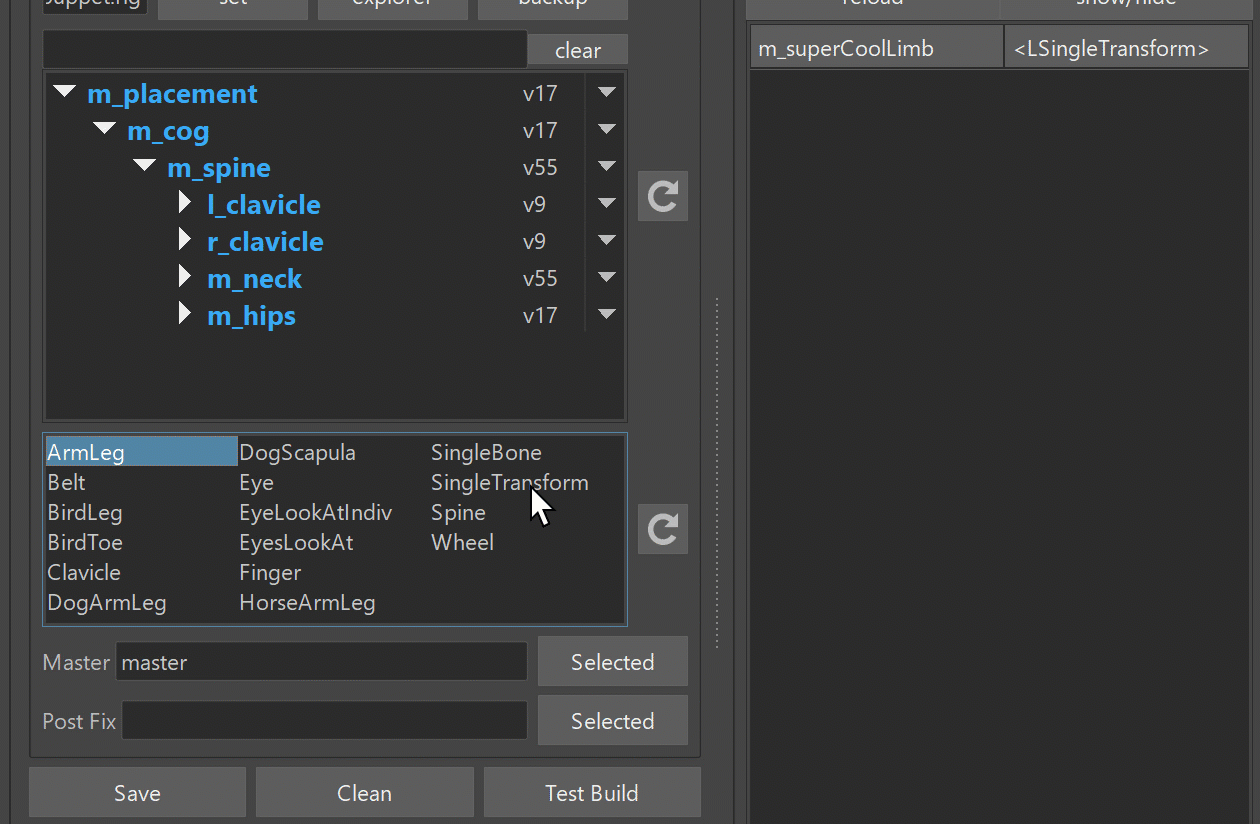Open version dropdown for m_spine
Screen dimensions: 1260x824
(606, 166)
